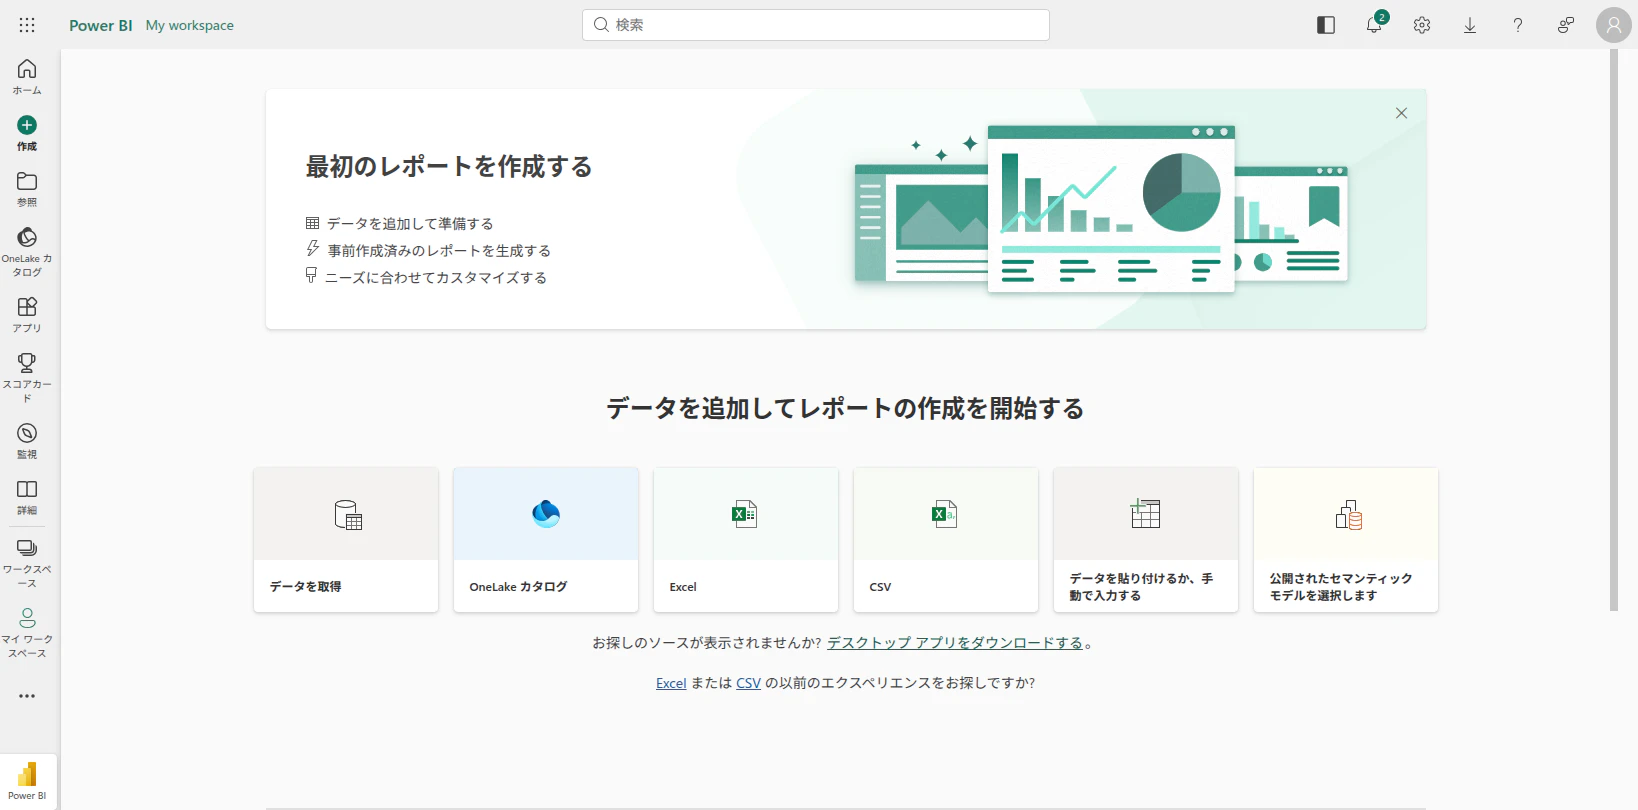Select the Excel data source card
The image size is (1638, 810).
tap(746, 540)
